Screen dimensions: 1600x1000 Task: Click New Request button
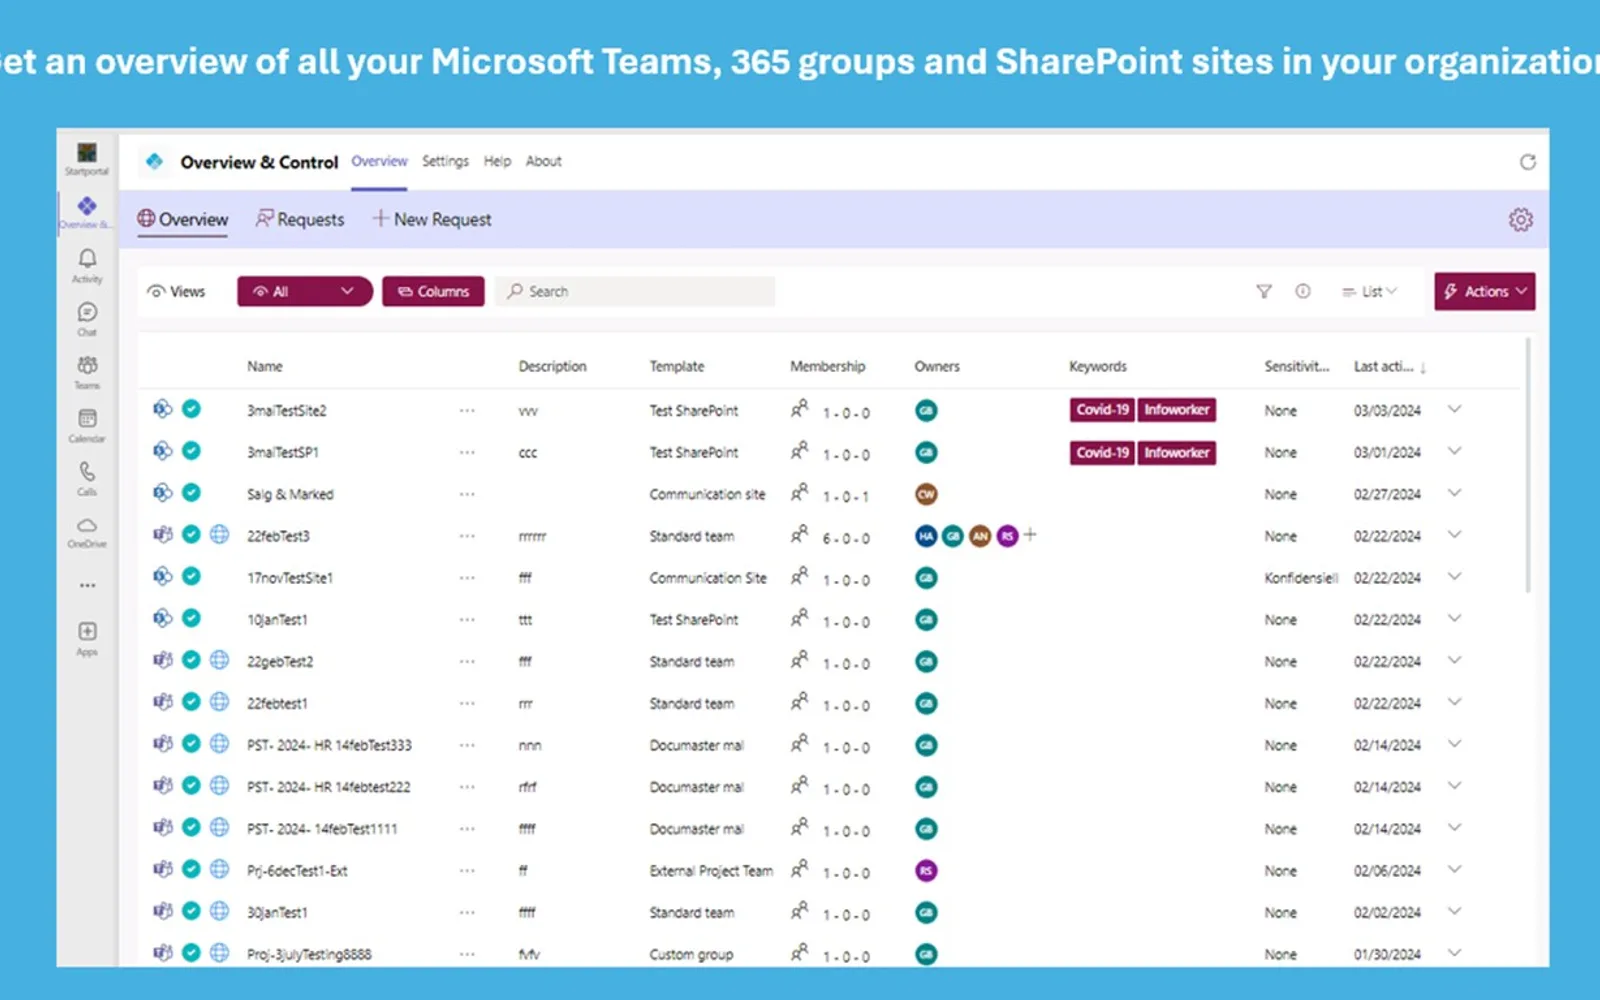point(432,219)
